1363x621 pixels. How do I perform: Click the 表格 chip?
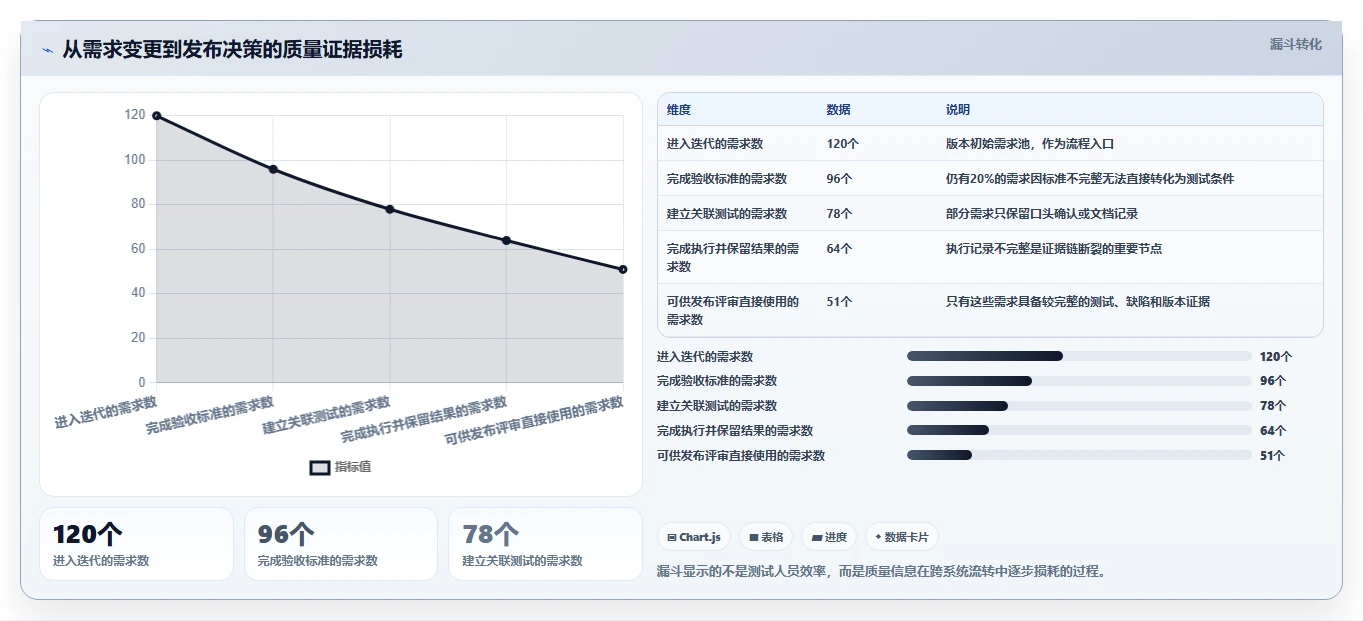coord(766,537)
